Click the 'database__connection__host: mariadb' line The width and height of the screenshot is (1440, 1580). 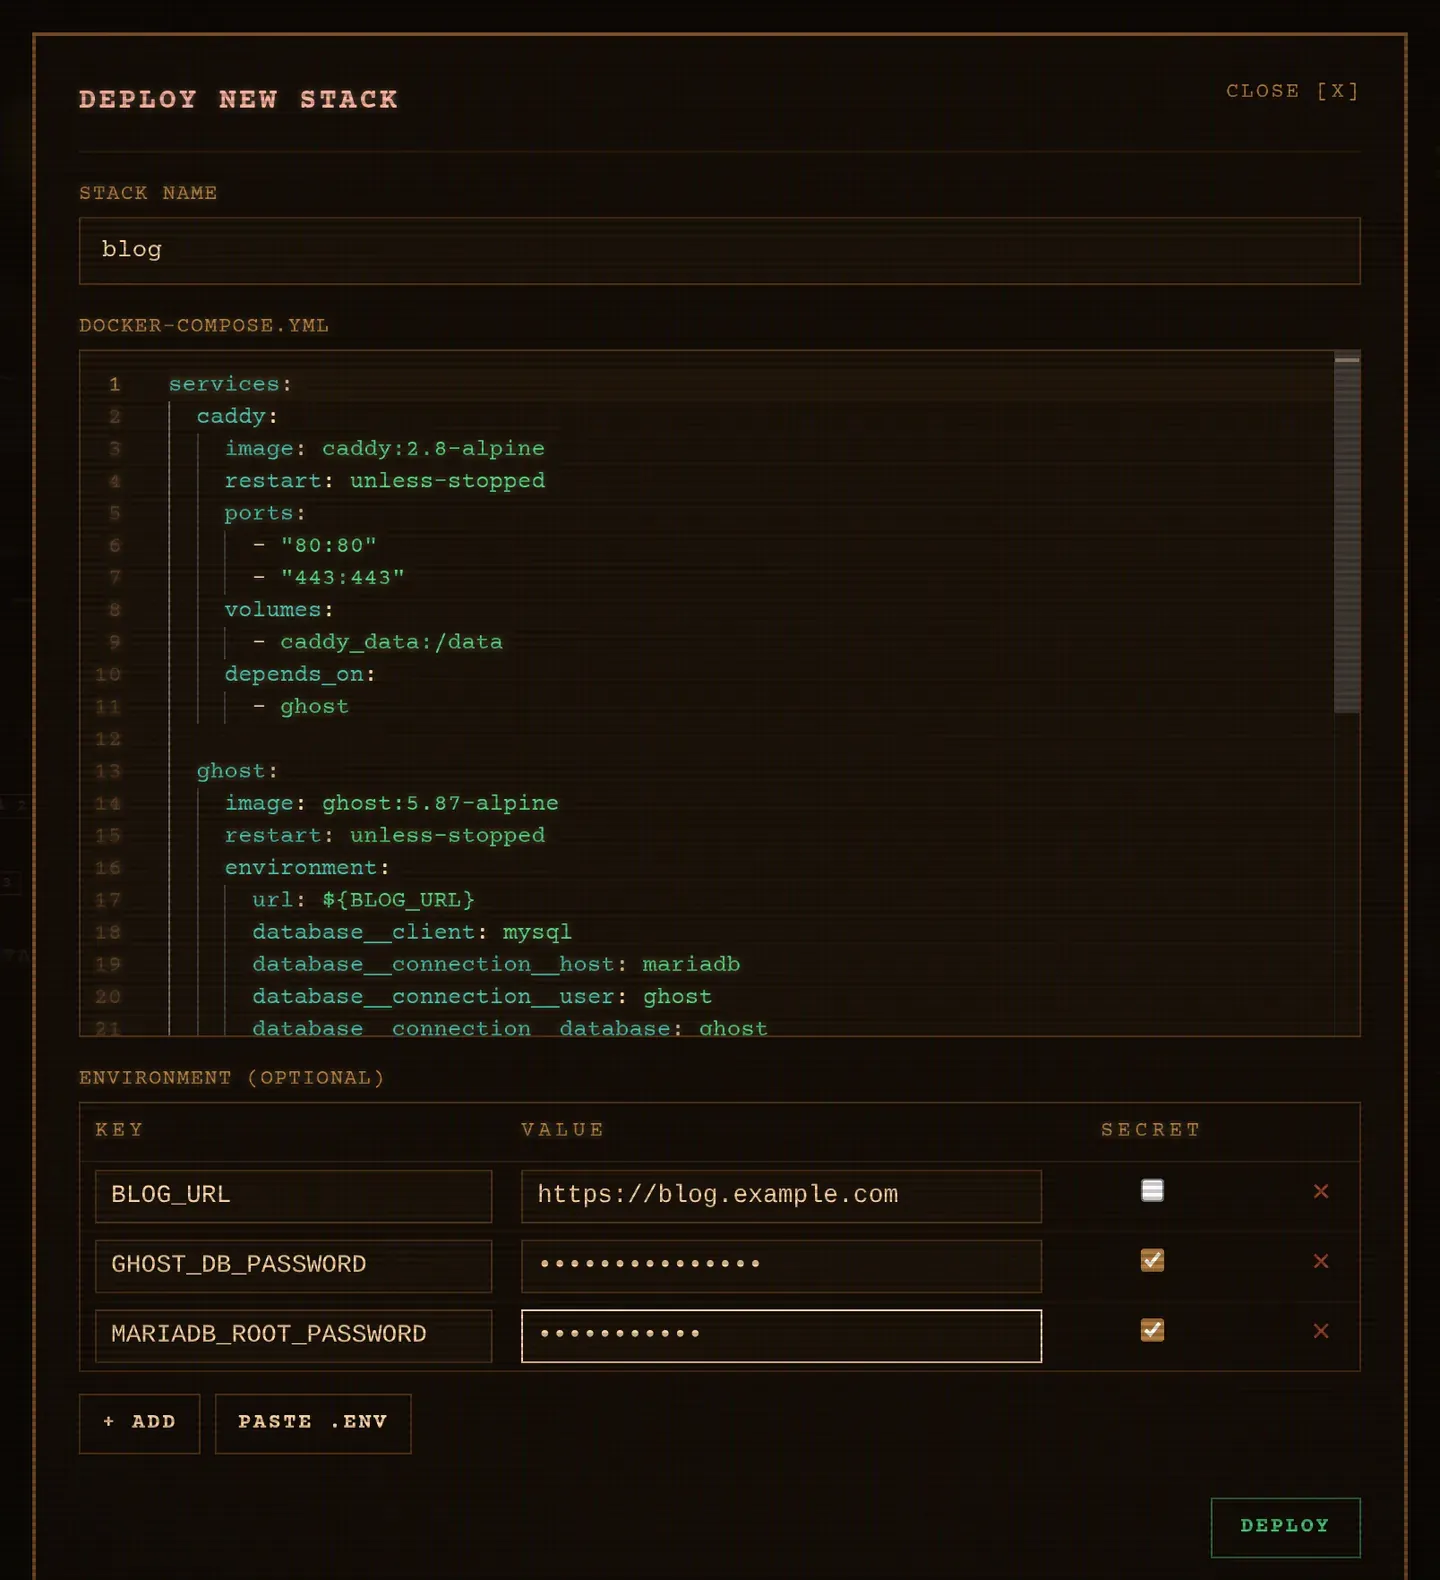point(496,964)
